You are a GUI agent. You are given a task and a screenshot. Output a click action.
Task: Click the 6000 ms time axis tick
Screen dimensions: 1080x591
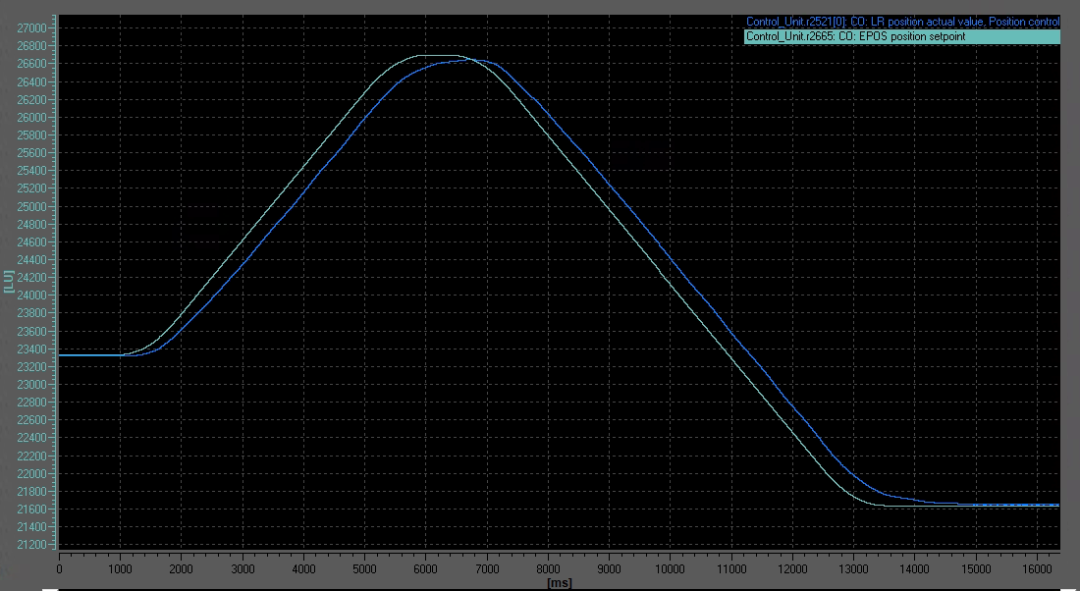coord(426,569)
